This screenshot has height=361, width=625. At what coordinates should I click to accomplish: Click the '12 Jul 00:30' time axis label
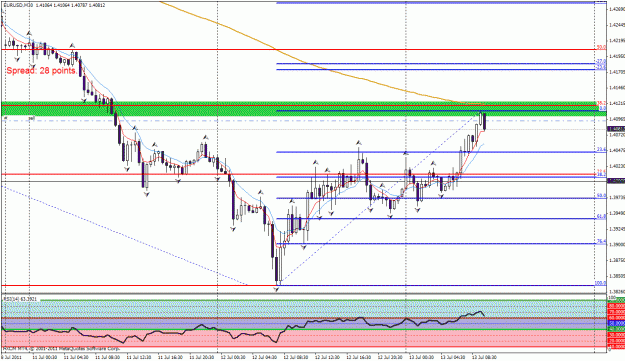234,357
